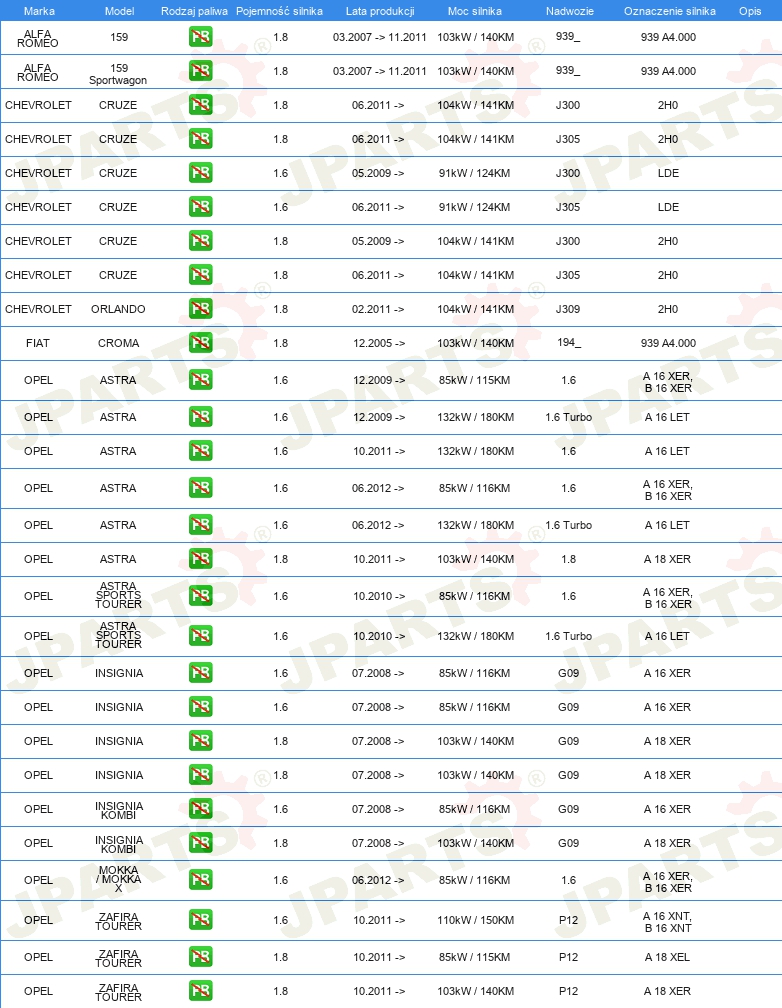Click the 939 A4.000 engine code in the Fiat Croma row
The height and width of the screenshot is (1008, 782).
pyautogui.click(x=668, y=343)
